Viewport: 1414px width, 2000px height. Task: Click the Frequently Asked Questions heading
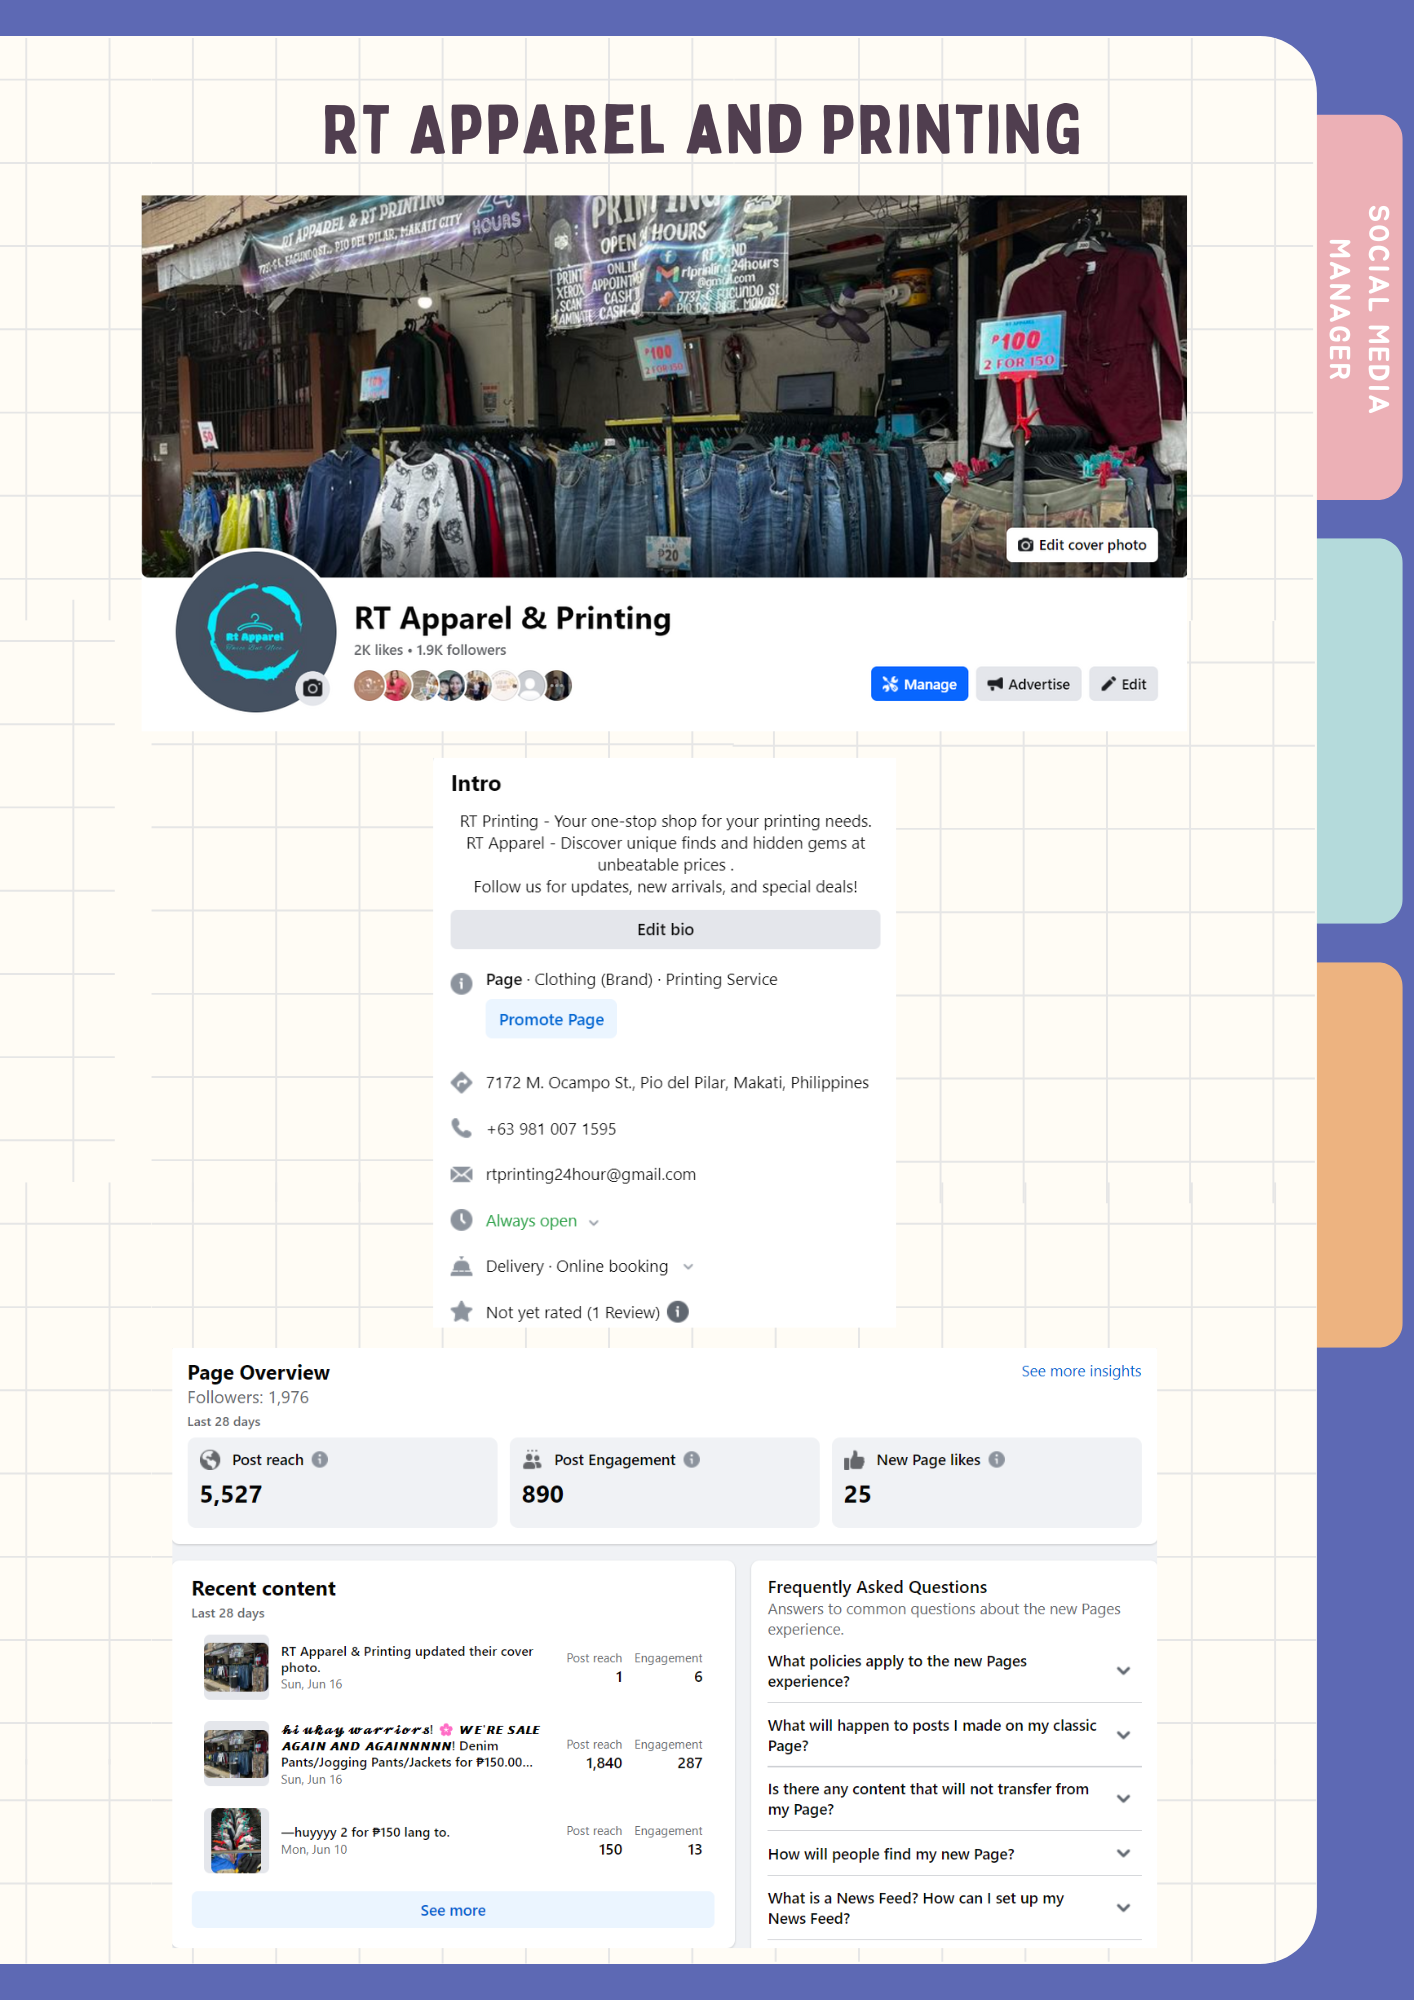(877, 1587)
